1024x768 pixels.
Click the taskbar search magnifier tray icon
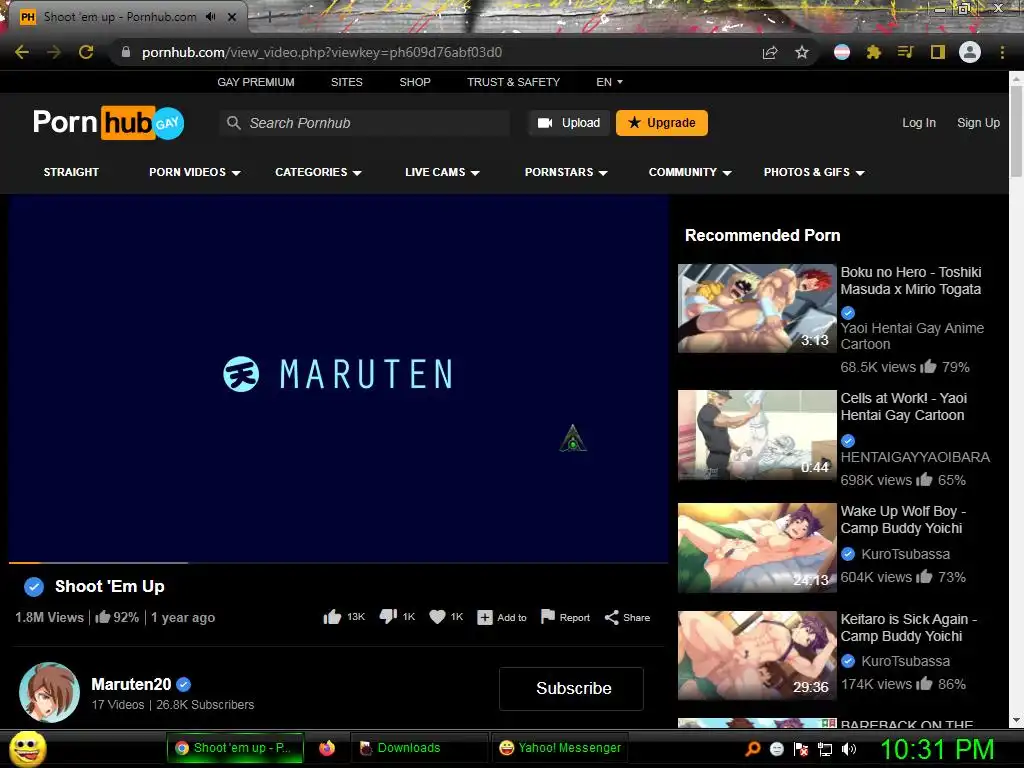(752, 748)
